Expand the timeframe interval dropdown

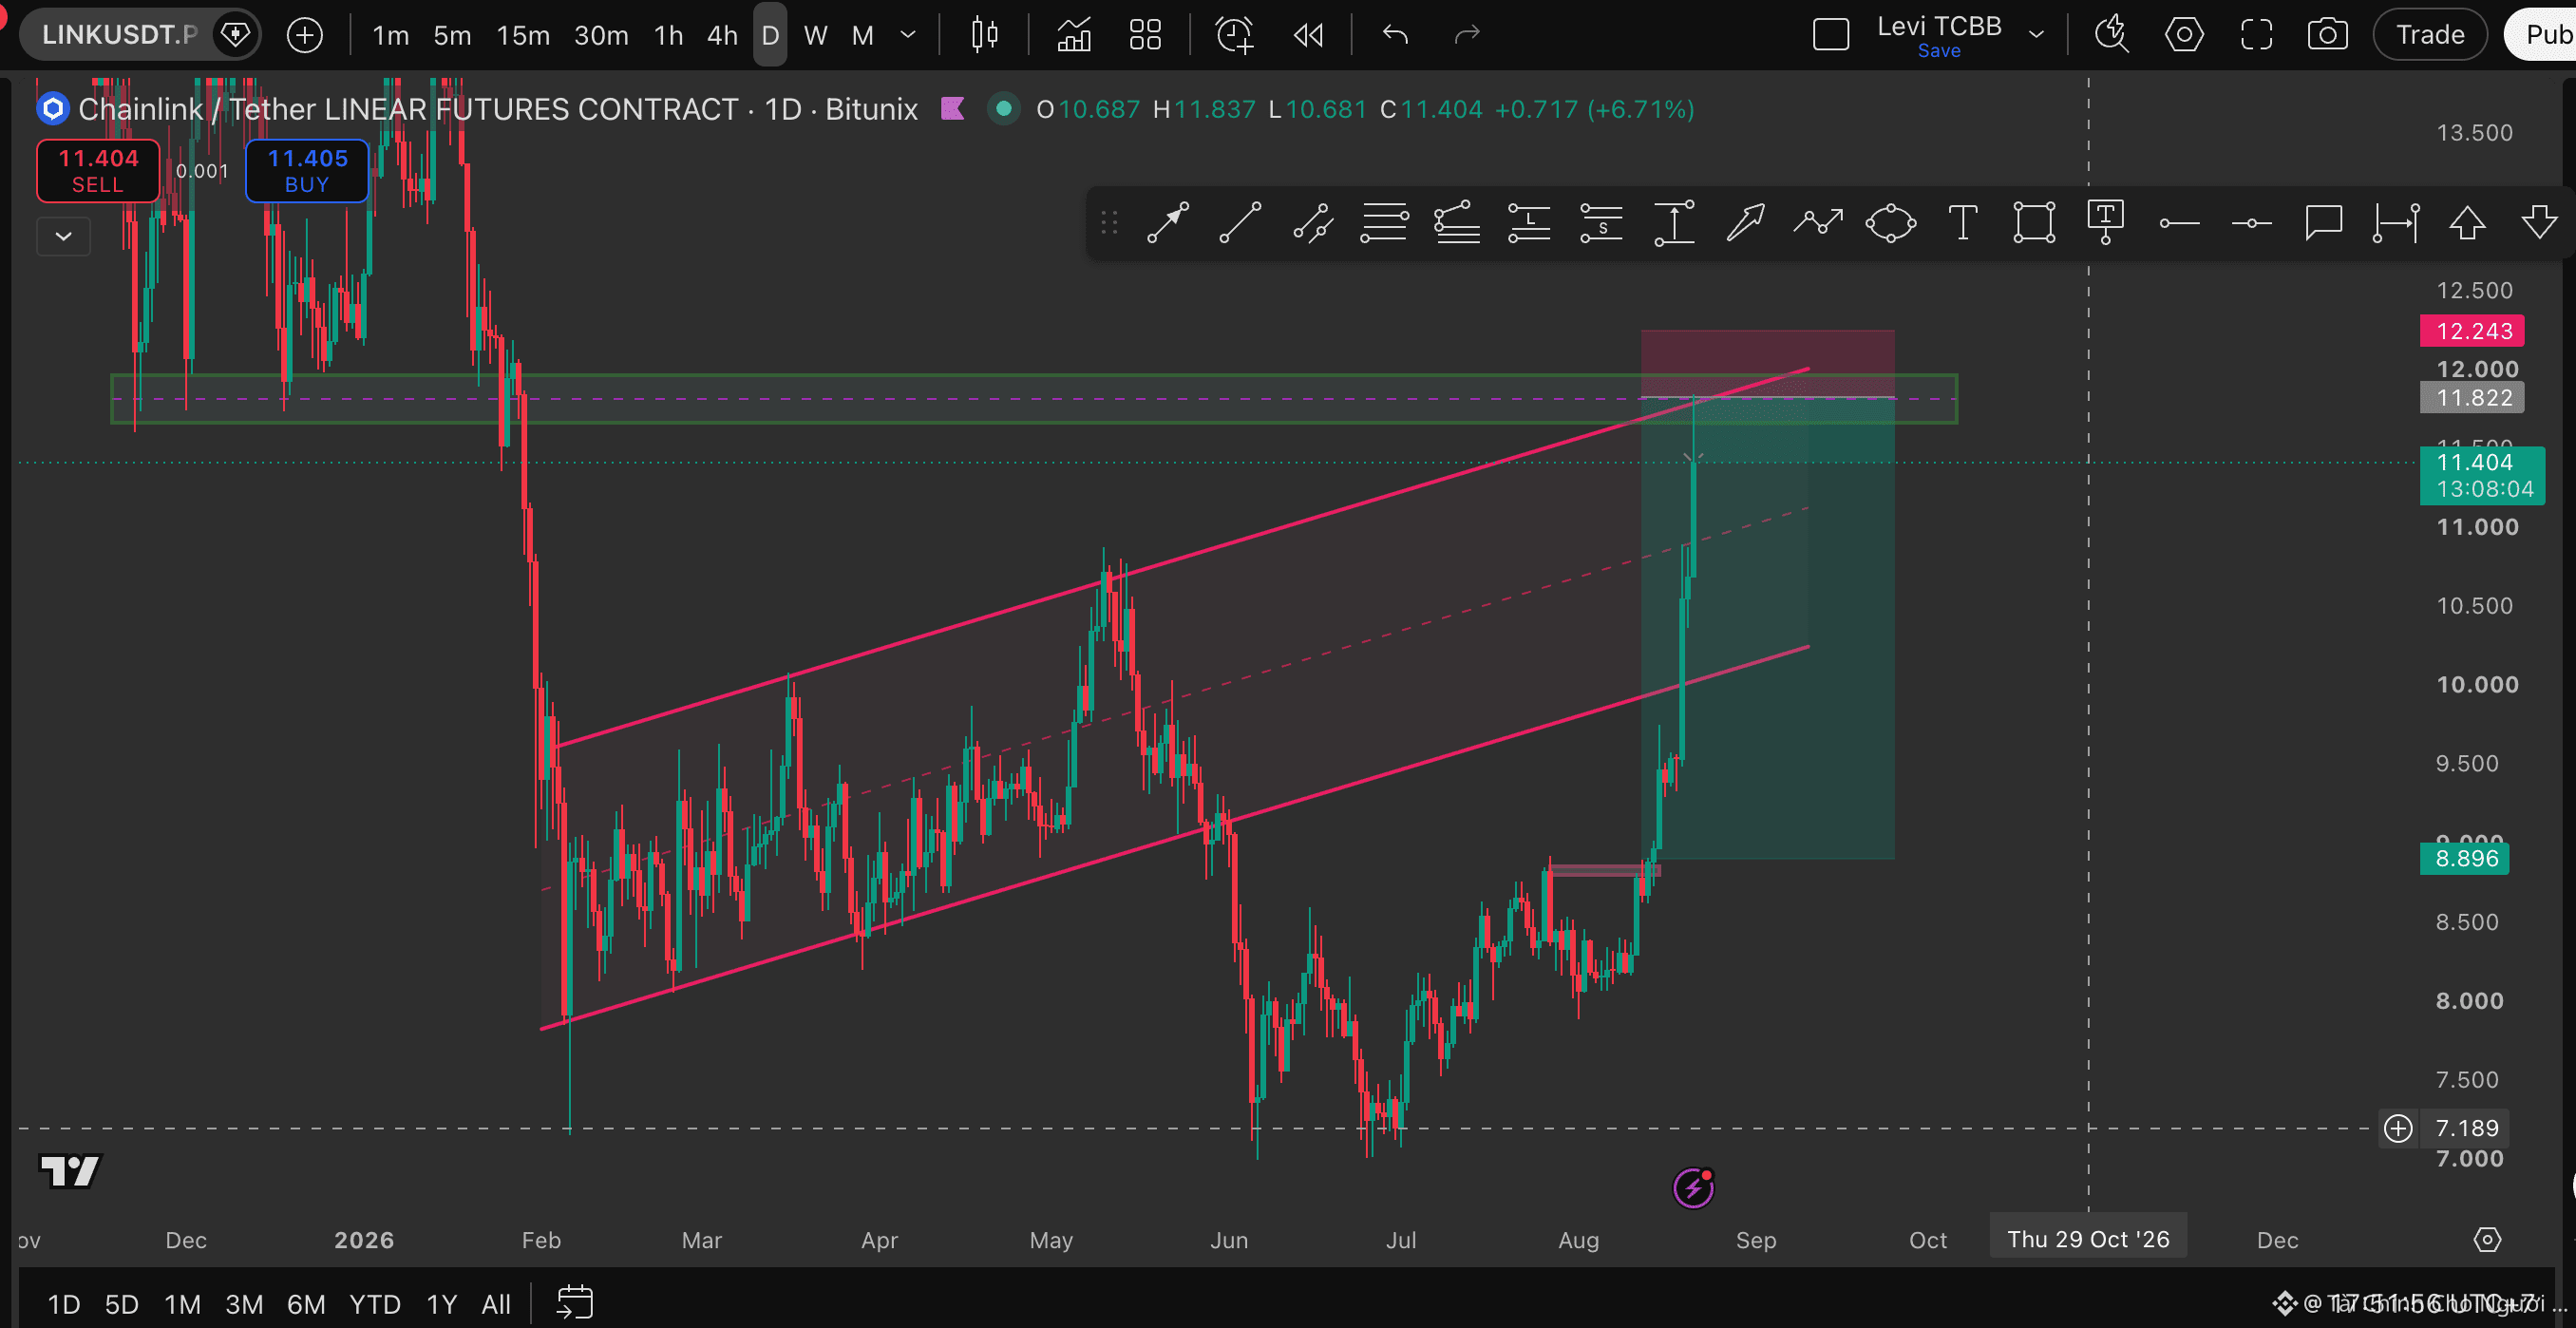click(908, 35)
